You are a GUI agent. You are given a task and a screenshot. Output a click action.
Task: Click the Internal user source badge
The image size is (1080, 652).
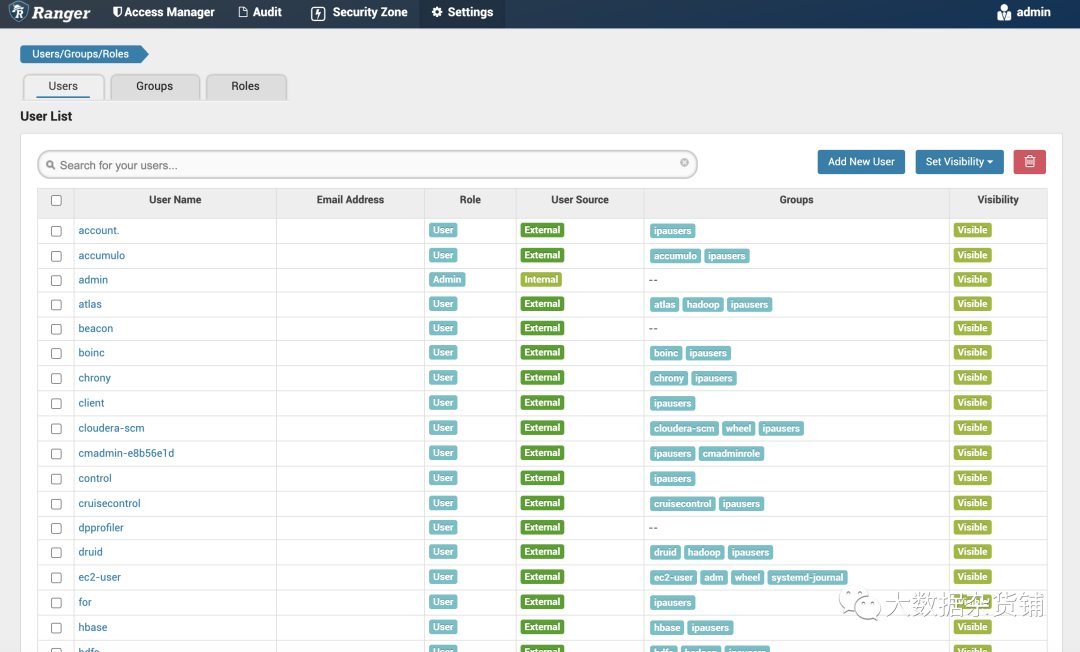541,280
